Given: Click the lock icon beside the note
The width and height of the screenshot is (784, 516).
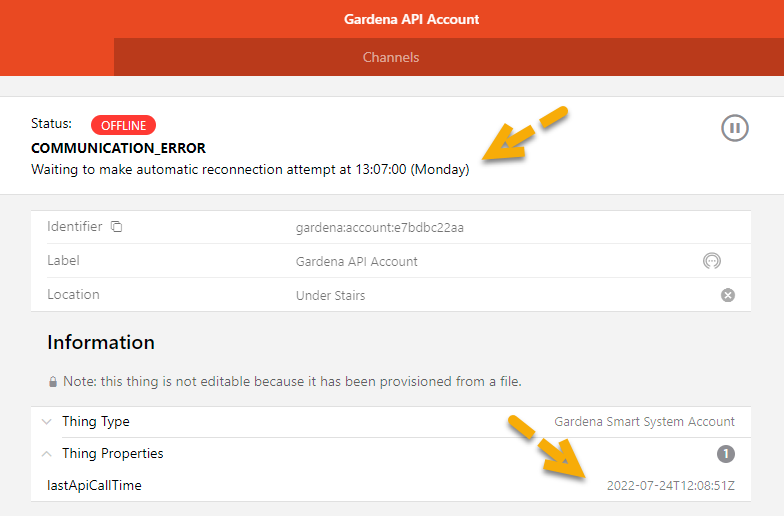Looking at the screenshot, I should point(52,382).
